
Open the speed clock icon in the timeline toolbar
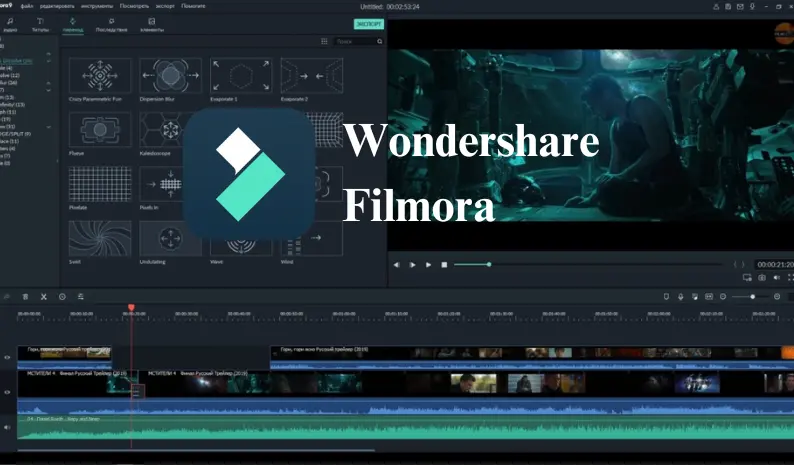click(62, 297)
